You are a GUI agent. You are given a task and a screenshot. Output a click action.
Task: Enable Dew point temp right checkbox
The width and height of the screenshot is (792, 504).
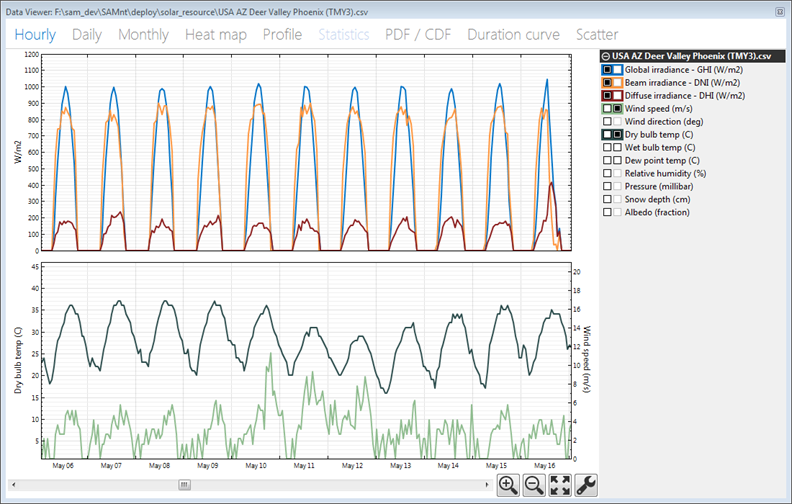618,160
